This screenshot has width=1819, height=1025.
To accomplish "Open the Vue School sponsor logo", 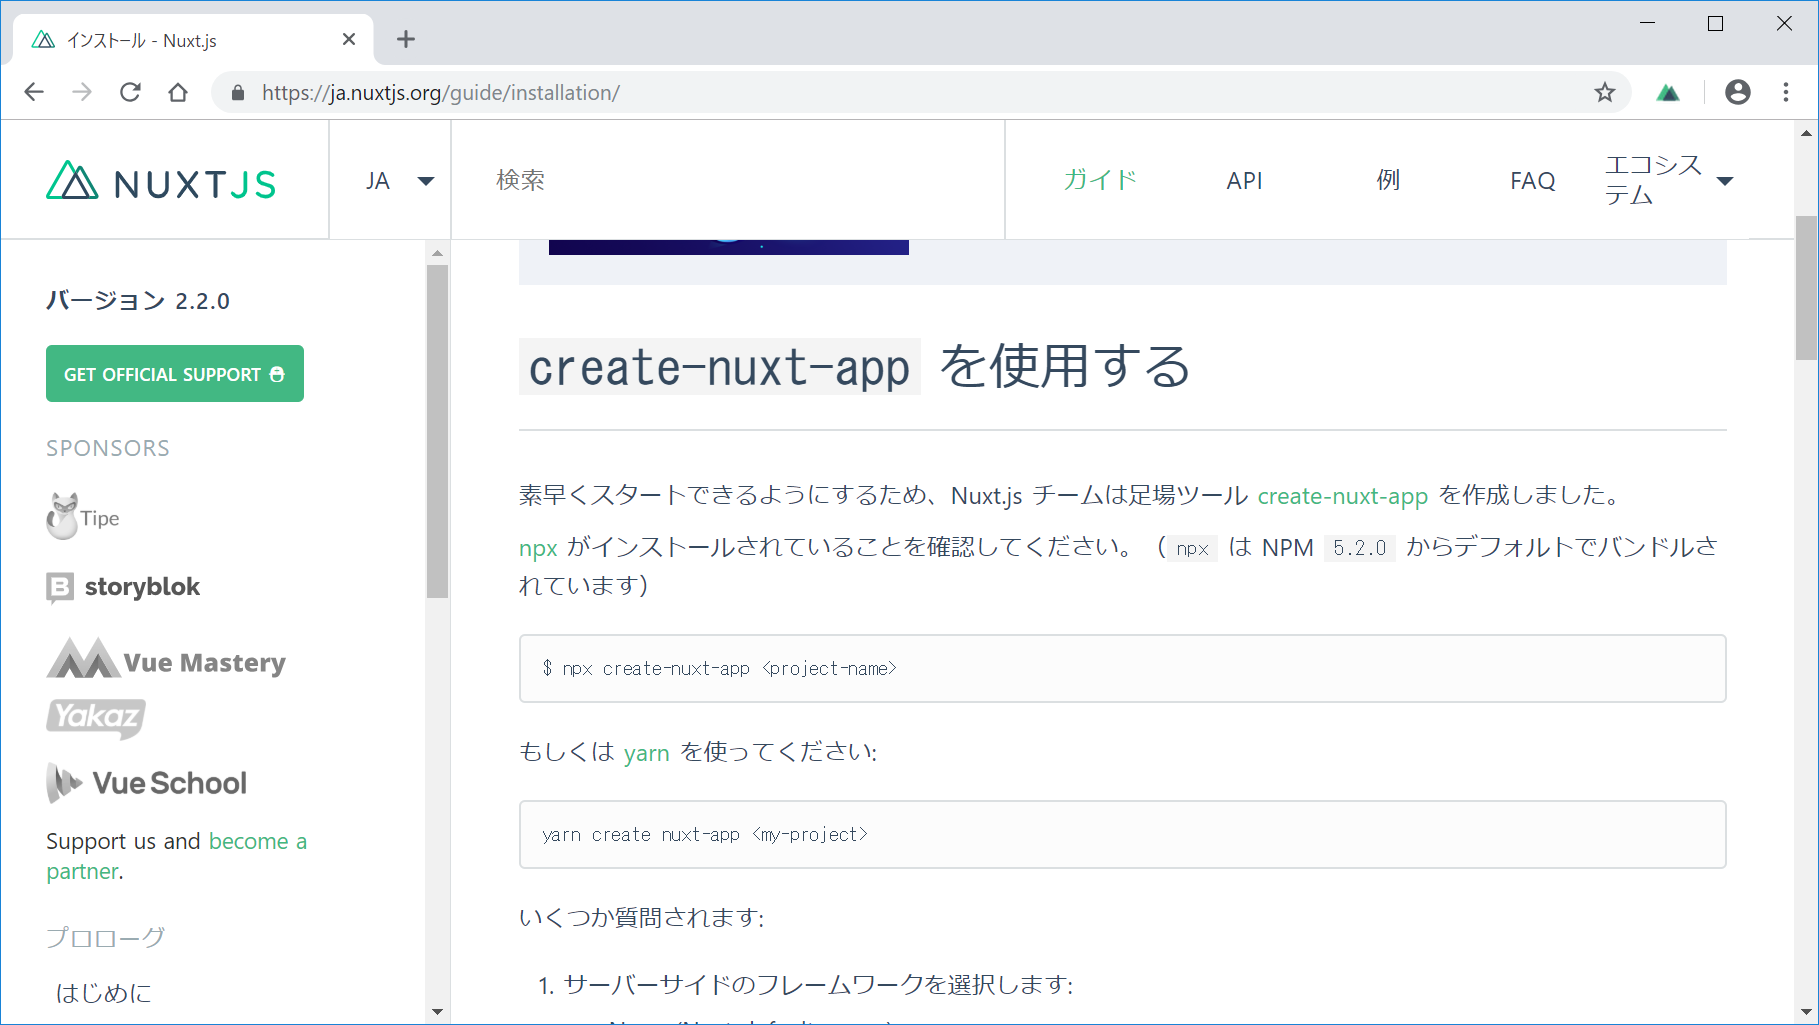I will tap(146, 783).
